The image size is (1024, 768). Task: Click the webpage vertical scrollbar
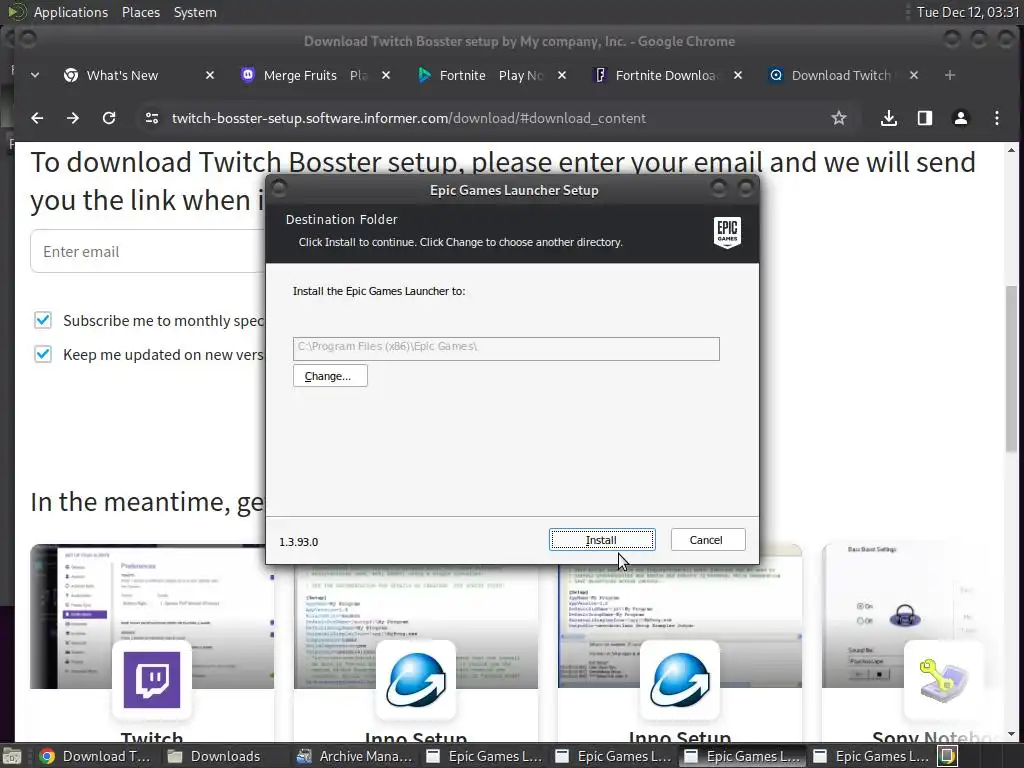1012,368
